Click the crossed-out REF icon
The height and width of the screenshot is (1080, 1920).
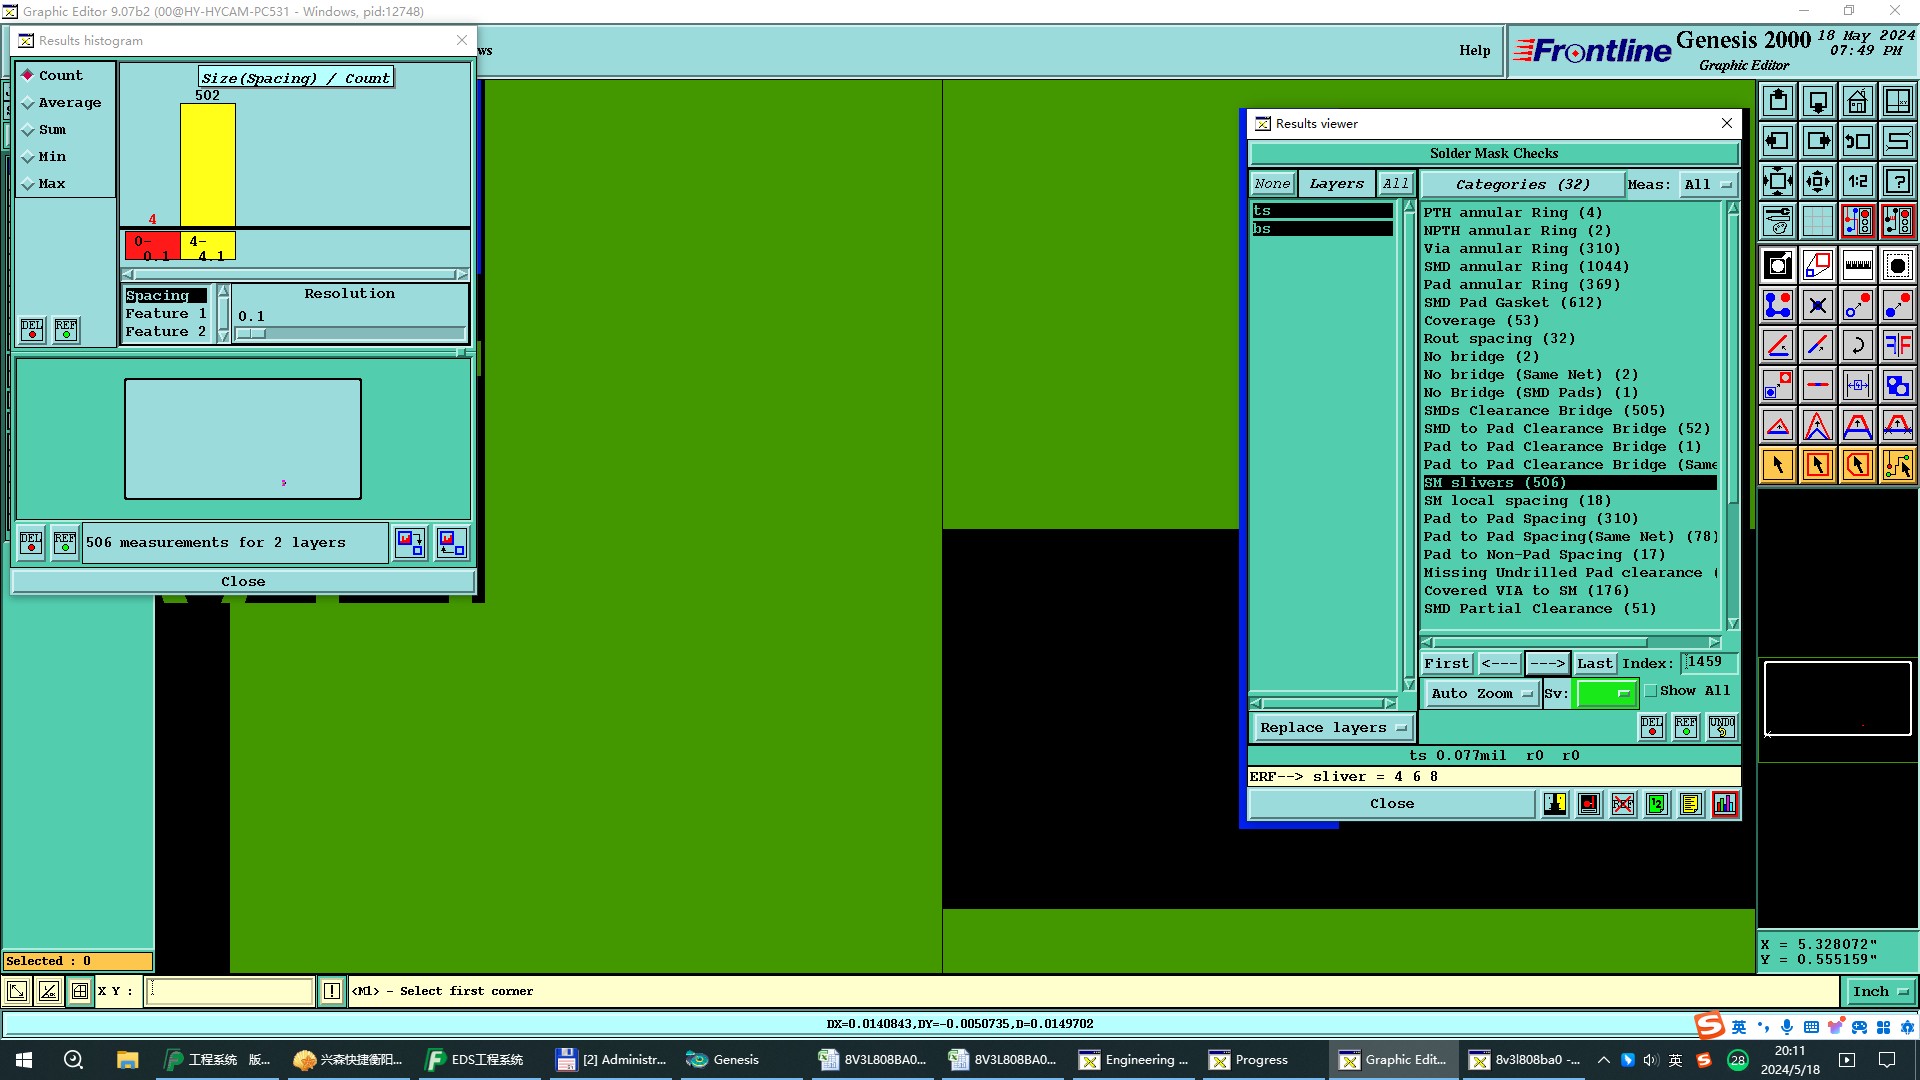pyautogui.click(x=1623, y=804)
